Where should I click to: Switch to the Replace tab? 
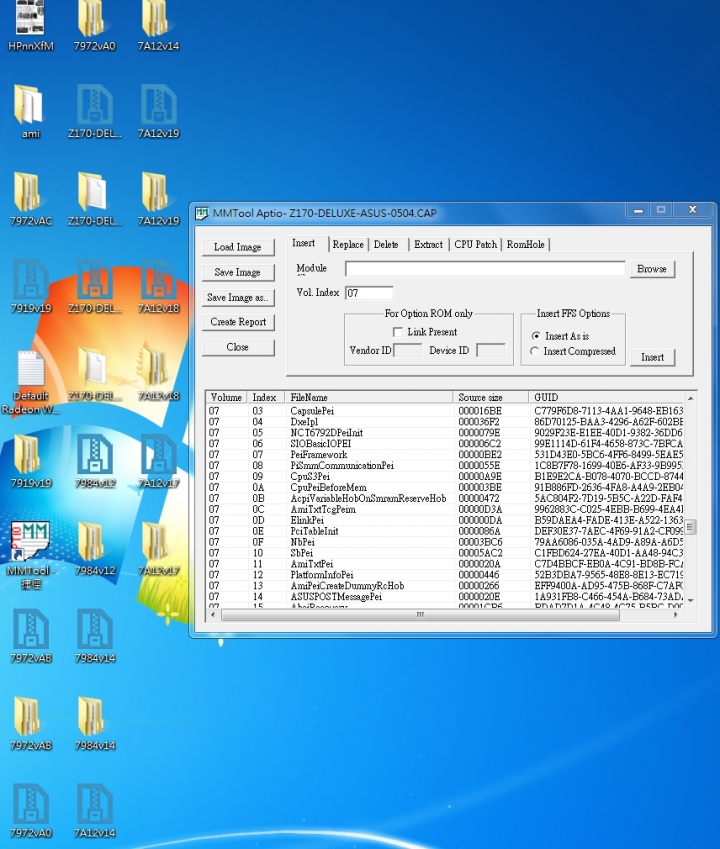348,244
